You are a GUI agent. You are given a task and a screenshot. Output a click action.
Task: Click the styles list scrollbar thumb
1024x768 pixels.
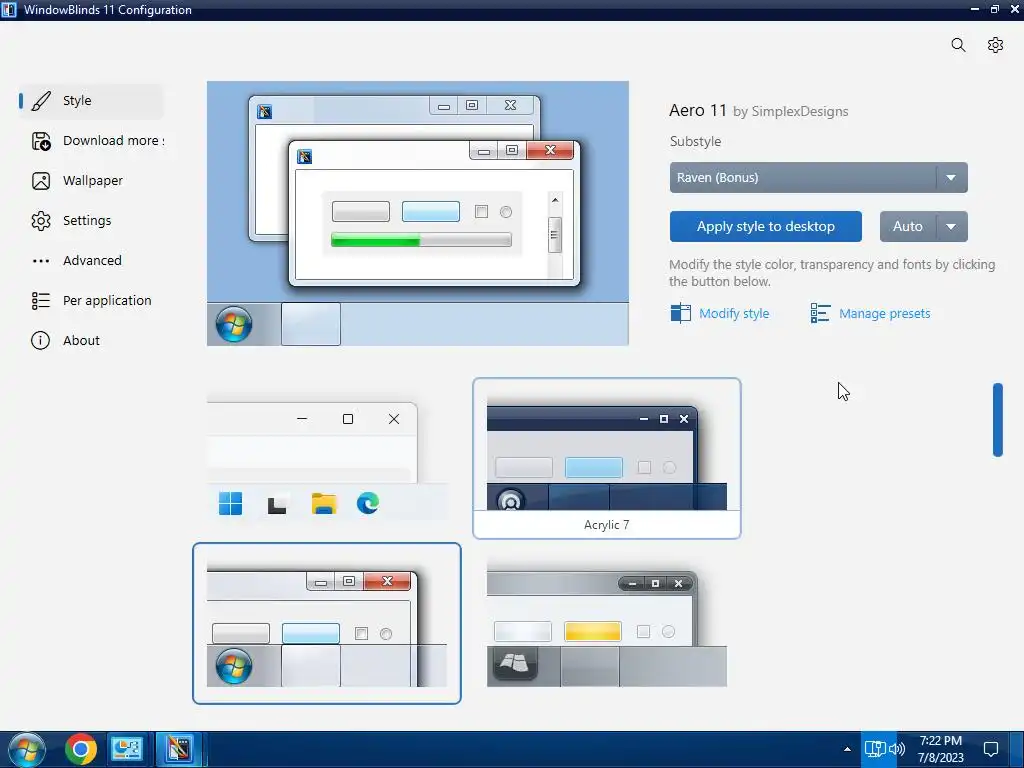point(997,420)
